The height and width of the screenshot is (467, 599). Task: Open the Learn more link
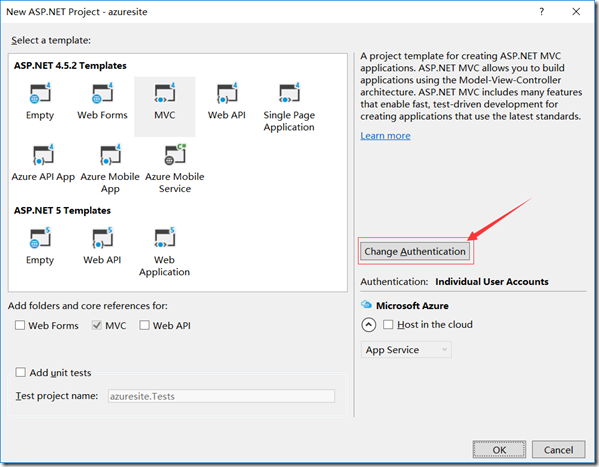[385, 136]
